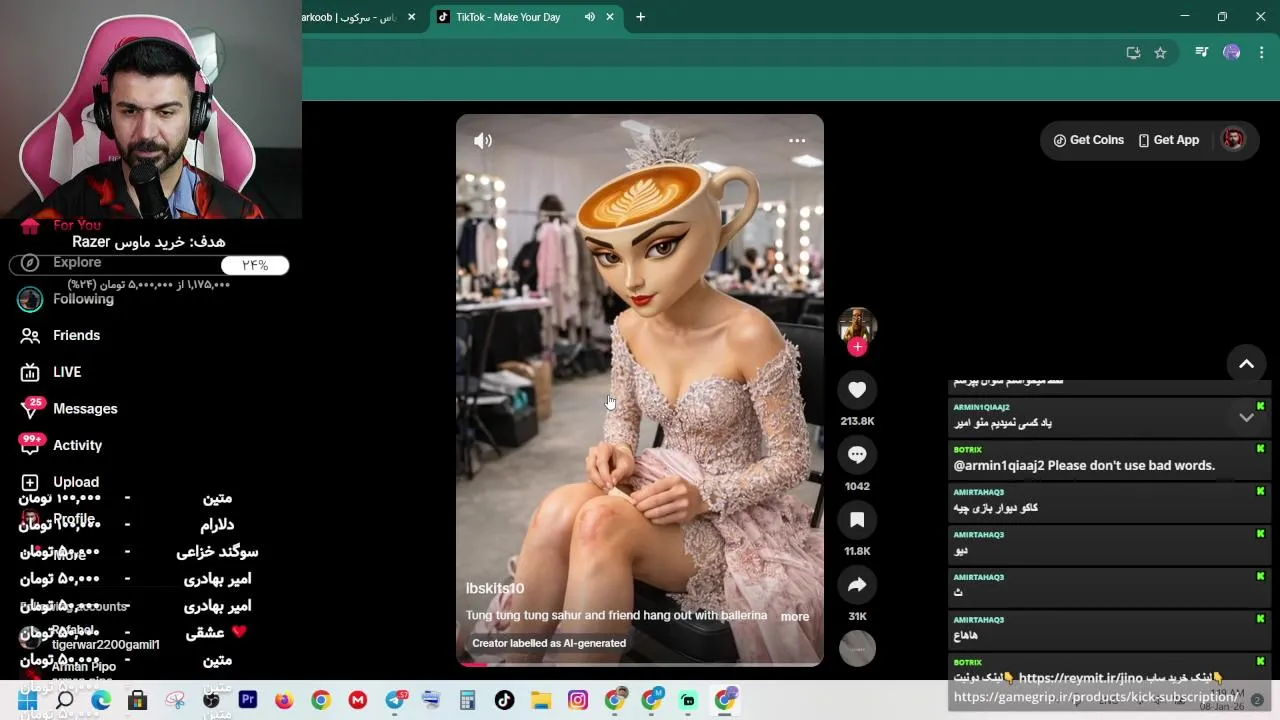
Task: Open Kick app from taskbar
Action: [688, 701]
